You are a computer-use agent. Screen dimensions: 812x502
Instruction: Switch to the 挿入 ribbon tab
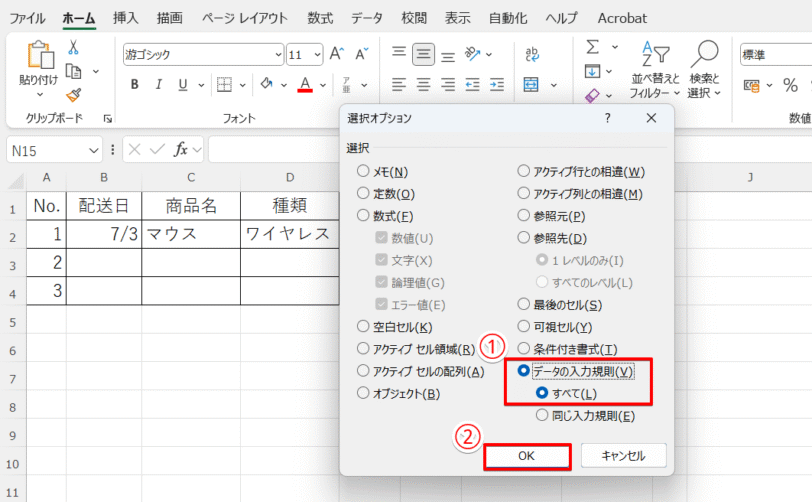tap(126, 18)
